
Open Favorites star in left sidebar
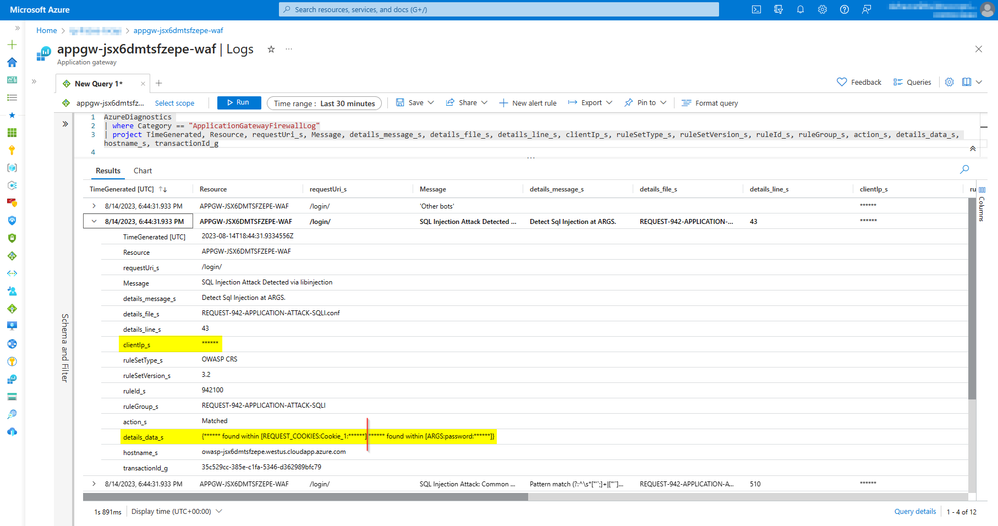click(x=11, y=115)
